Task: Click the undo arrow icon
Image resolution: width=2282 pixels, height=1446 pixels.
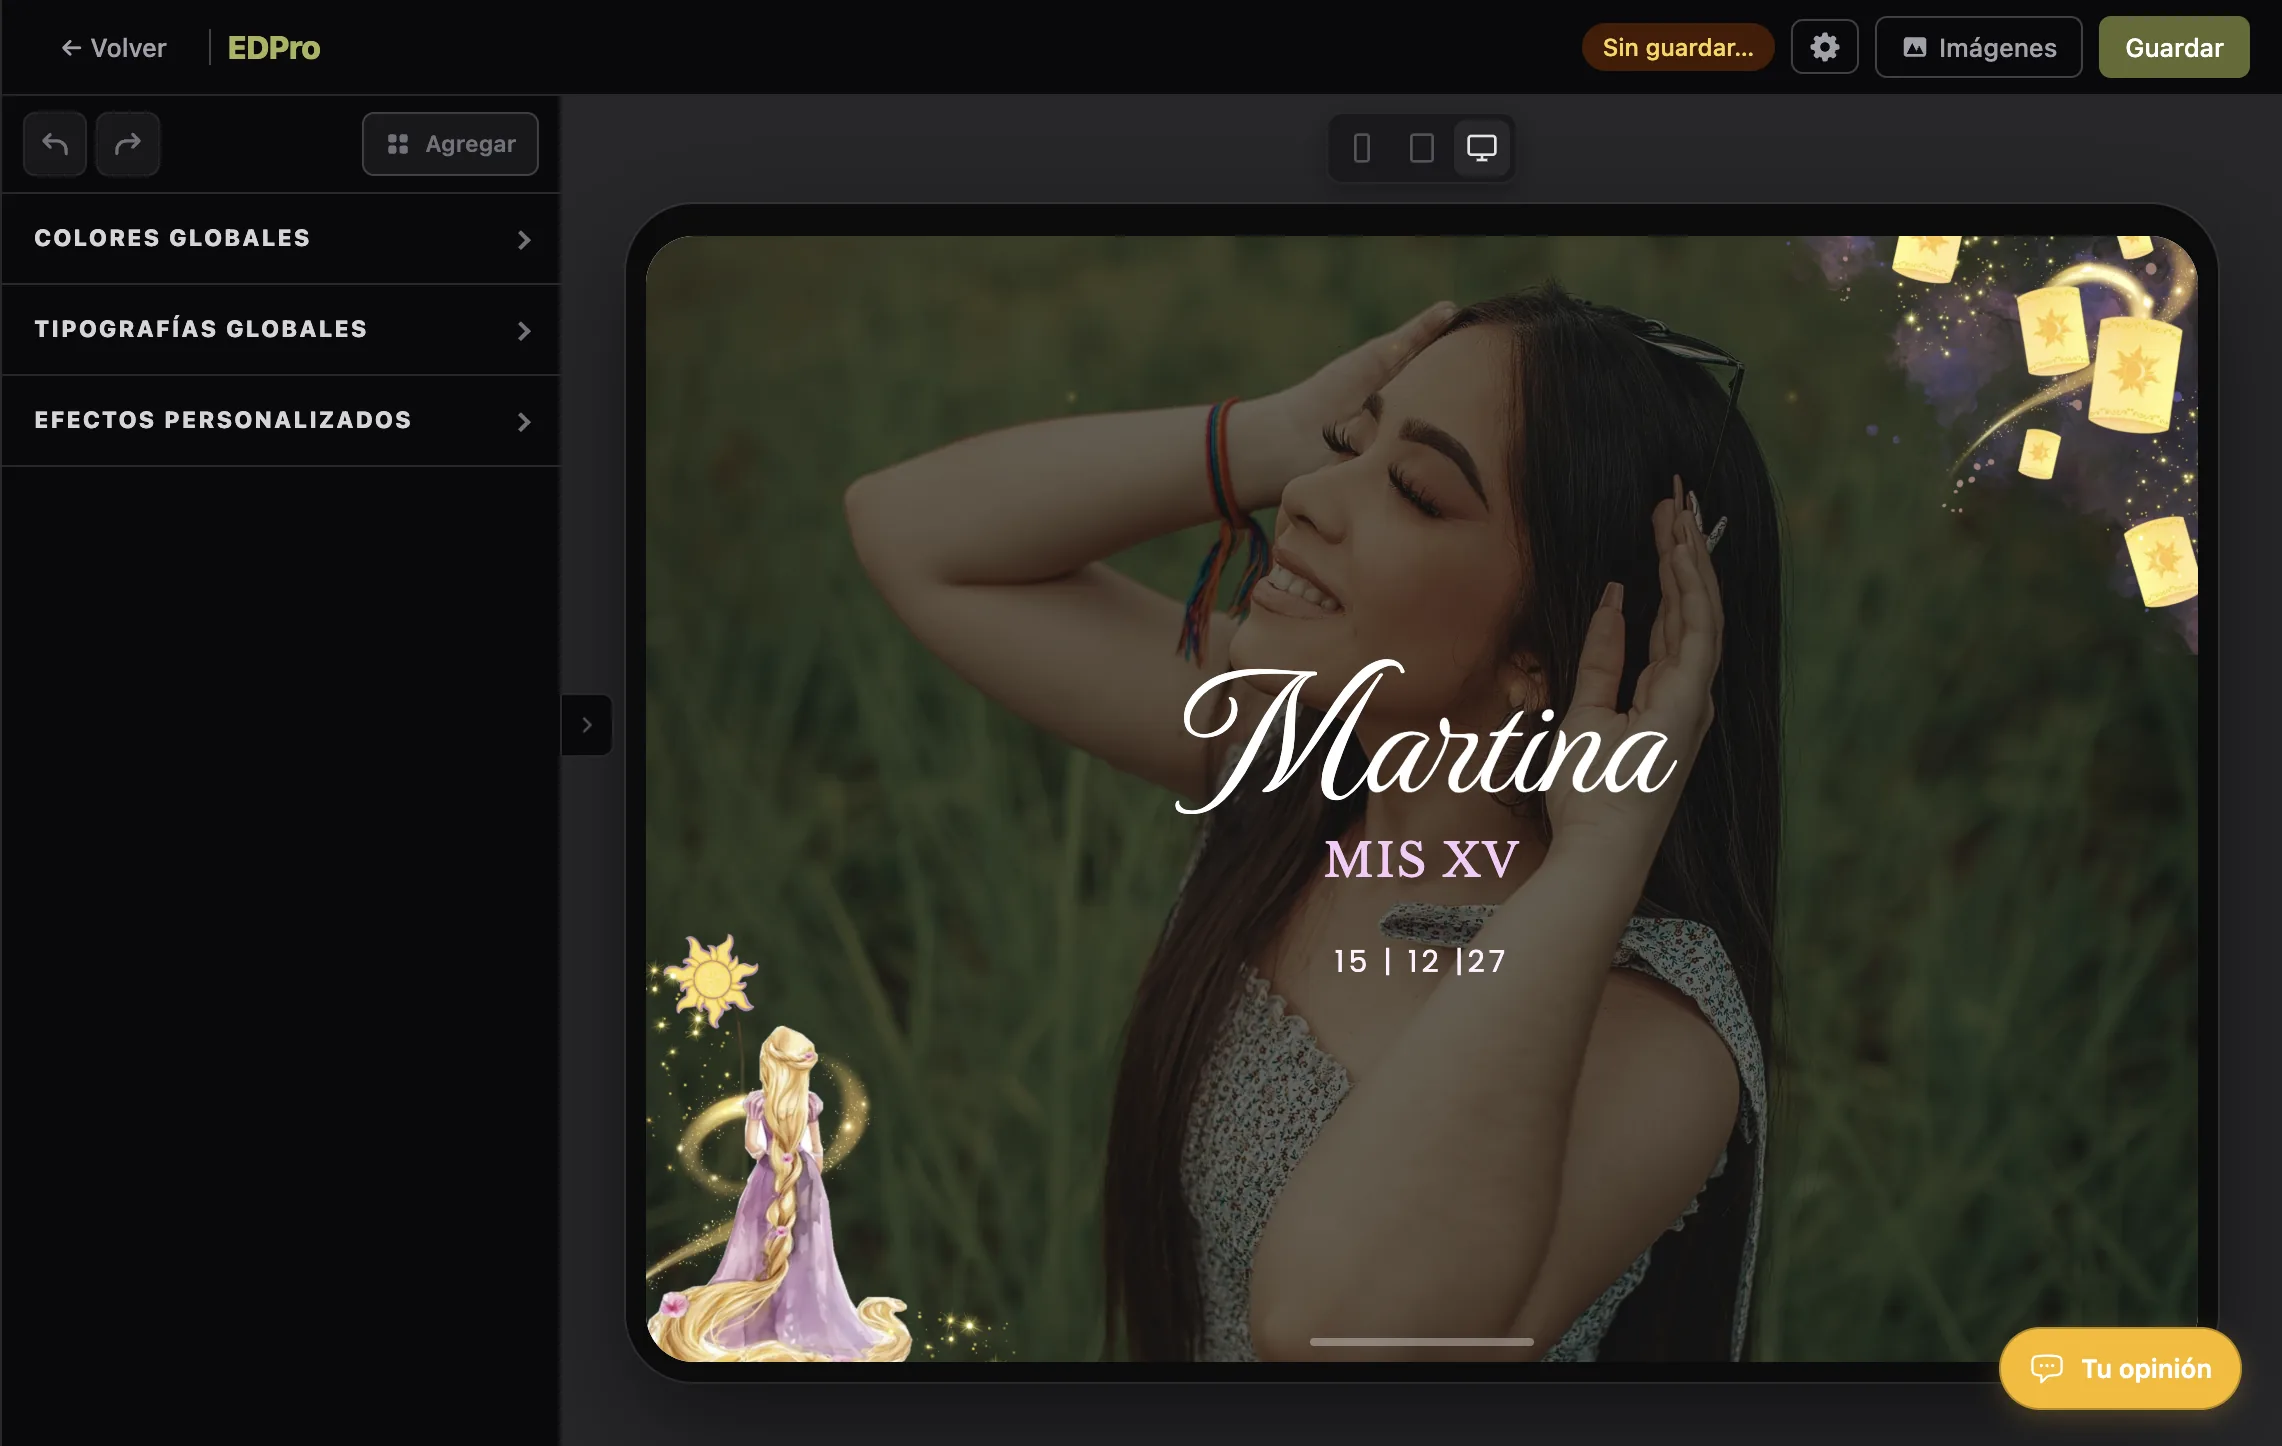Action: click(x=55, y=144)
